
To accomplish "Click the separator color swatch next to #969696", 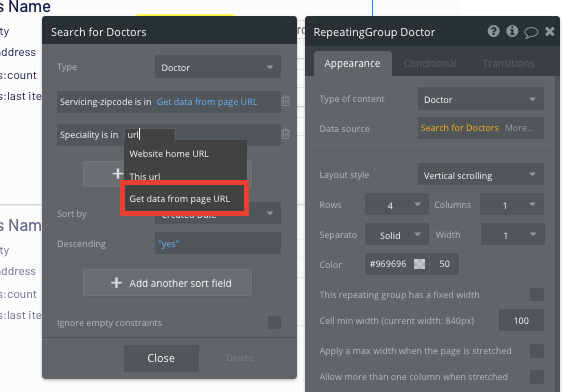I will pyautogui.click(x=419, y=264).
